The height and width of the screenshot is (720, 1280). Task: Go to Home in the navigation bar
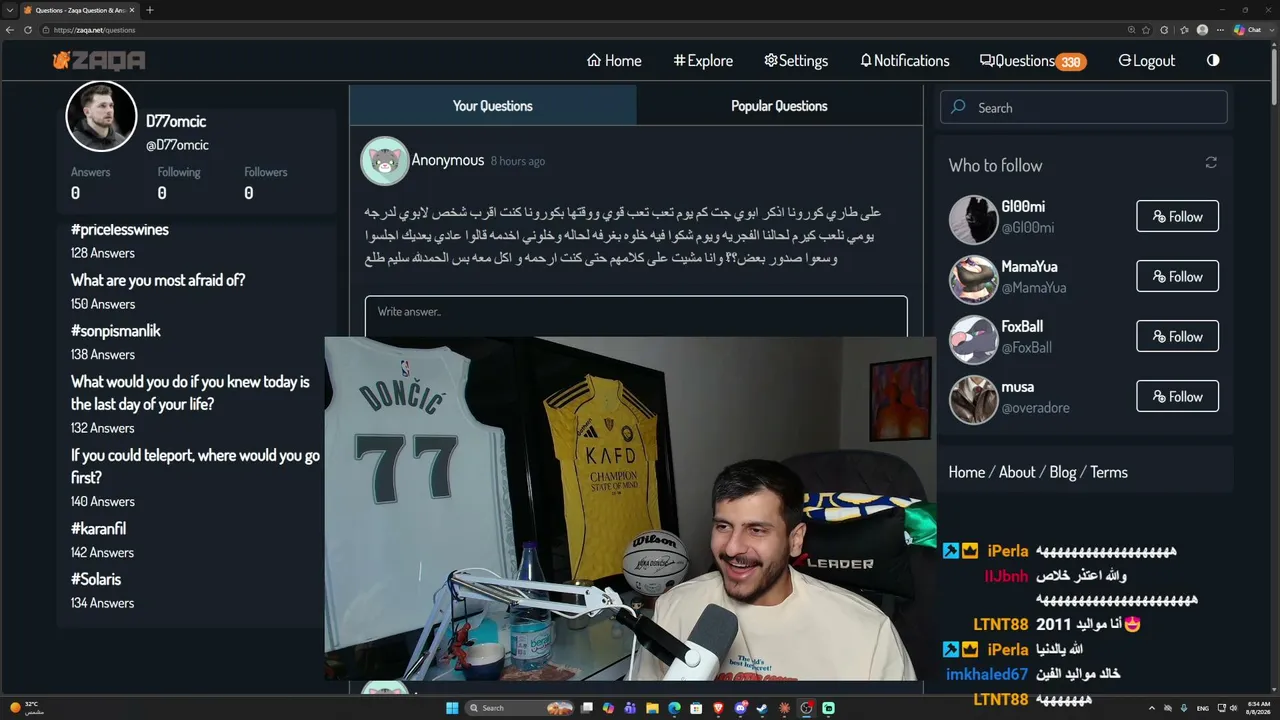614,61
